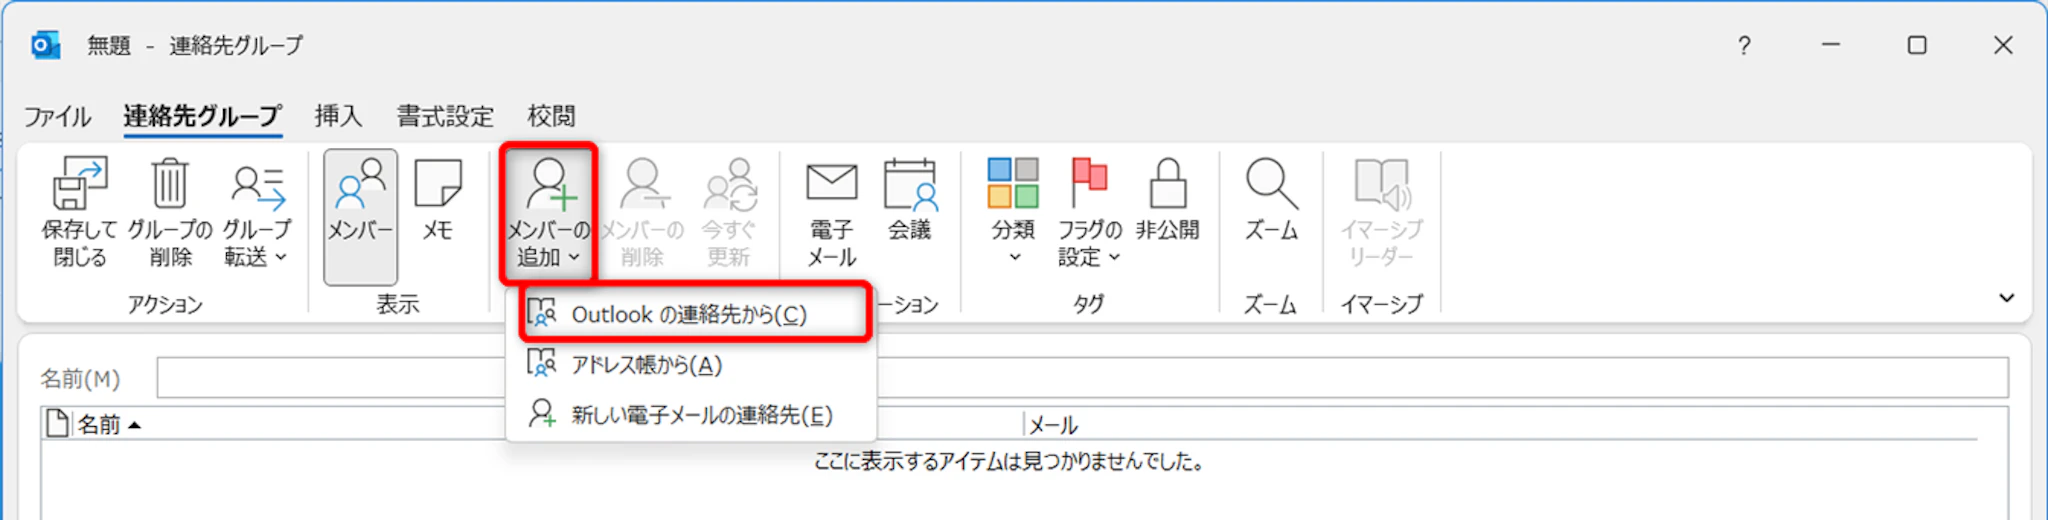The height and width of the screenshot is (520, 2048).
Task: Collapse ribbon with chevron at right edge
Action: 2006,298
